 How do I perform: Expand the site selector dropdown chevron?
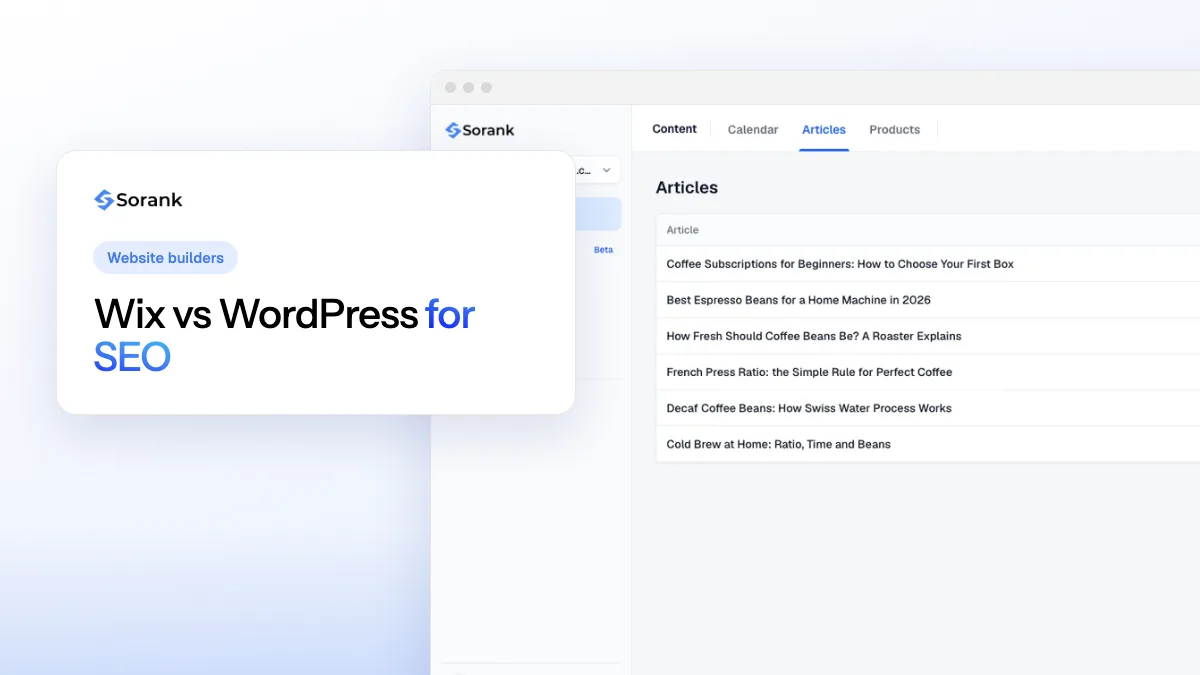point(606,170)
